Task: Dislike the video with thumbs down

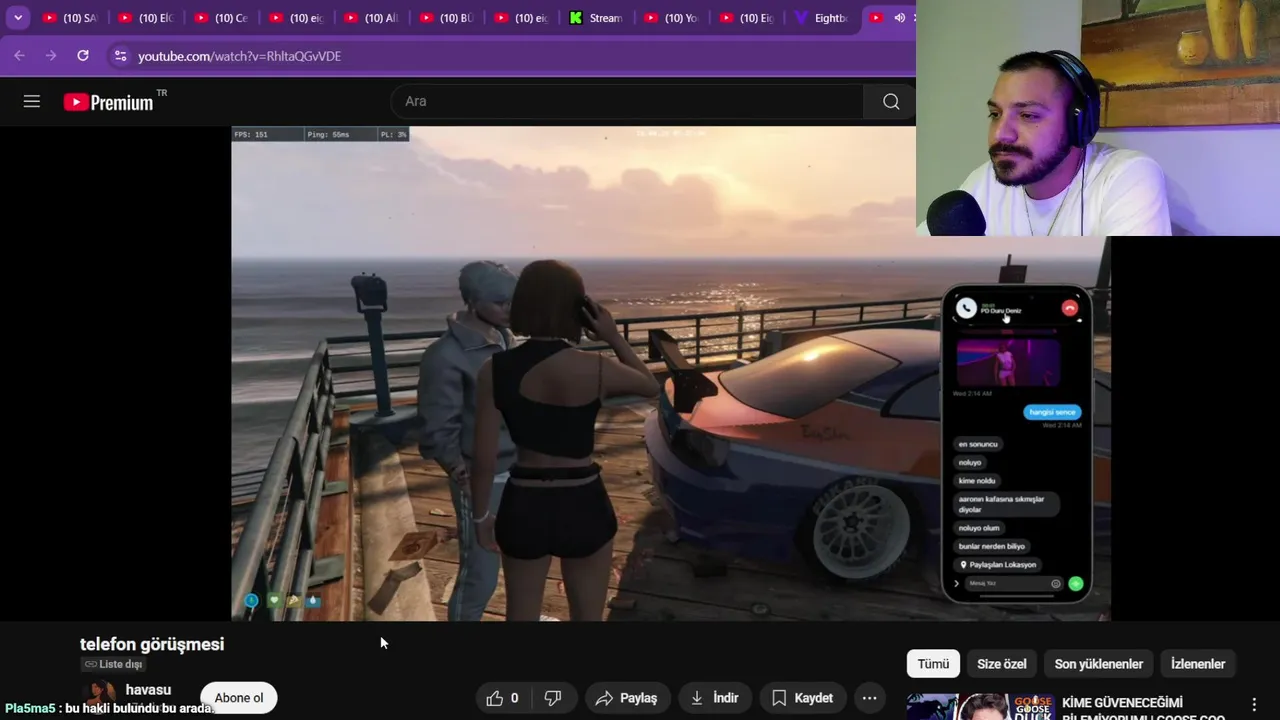Action: (553, 698)
